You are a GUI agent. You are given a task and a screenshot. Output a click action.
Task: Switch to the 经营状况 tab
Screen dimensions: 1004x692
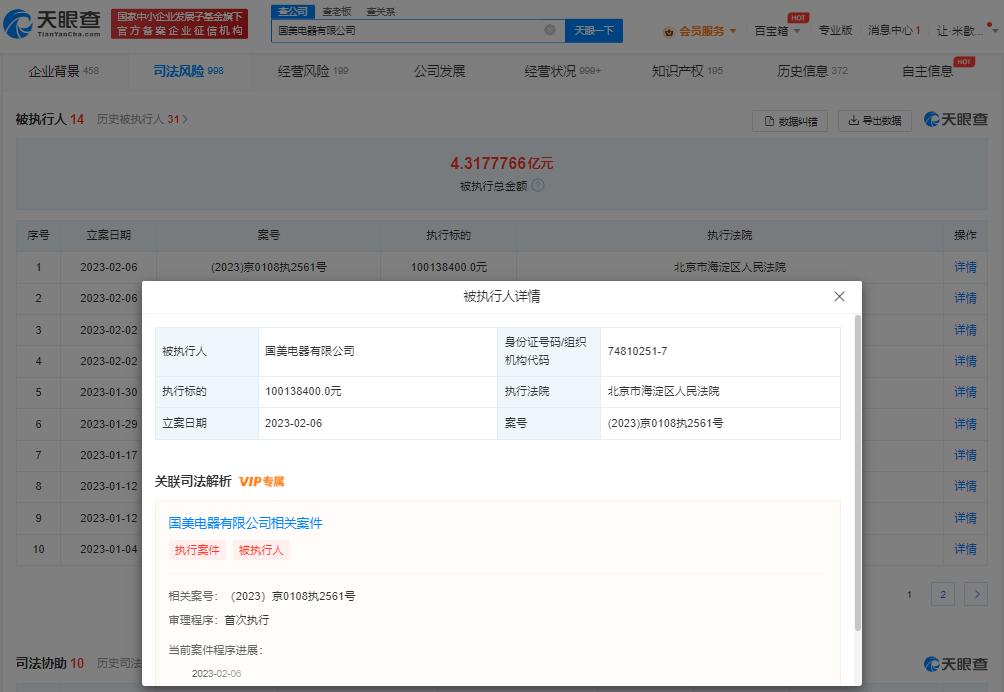click(x=562, y=71)
